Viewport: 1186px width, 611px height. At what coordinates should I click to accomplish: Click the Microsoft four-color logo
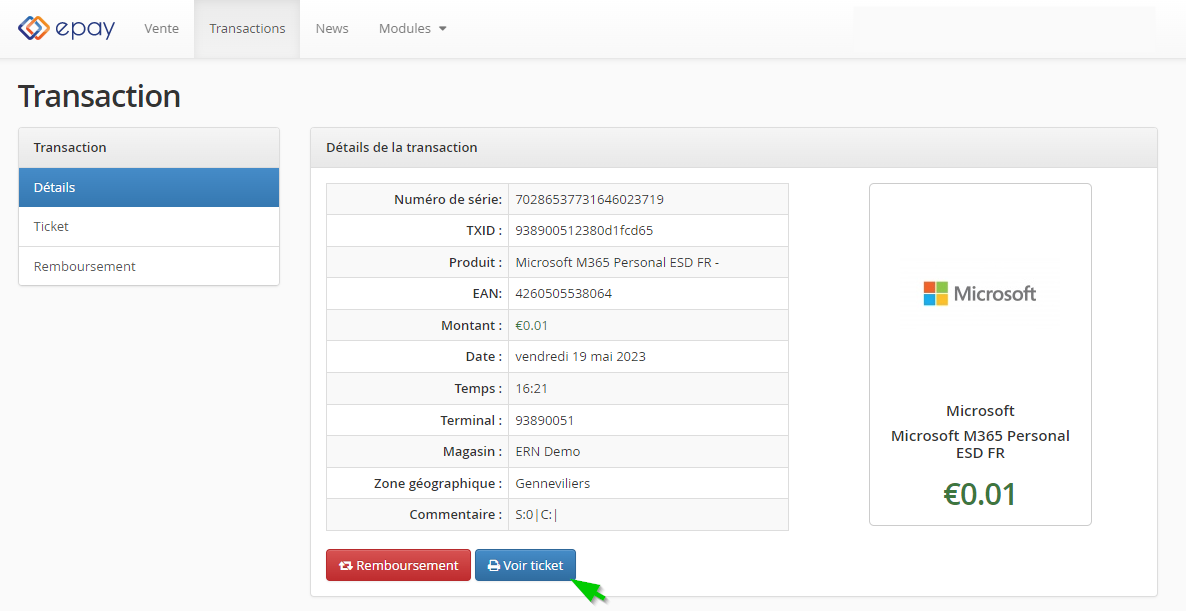(936, 293)
